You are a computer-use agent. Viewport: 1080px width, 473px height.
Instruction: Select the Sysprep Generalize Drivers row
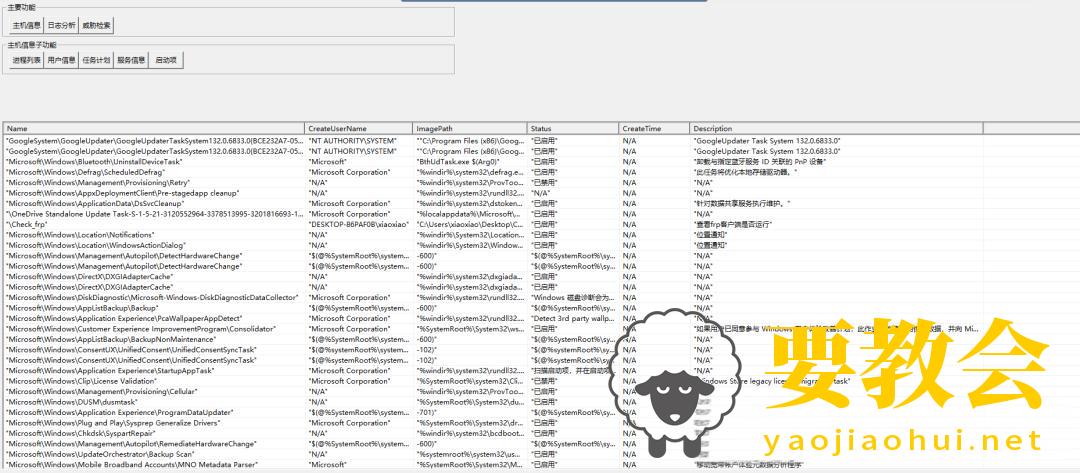tap(493, 423)
